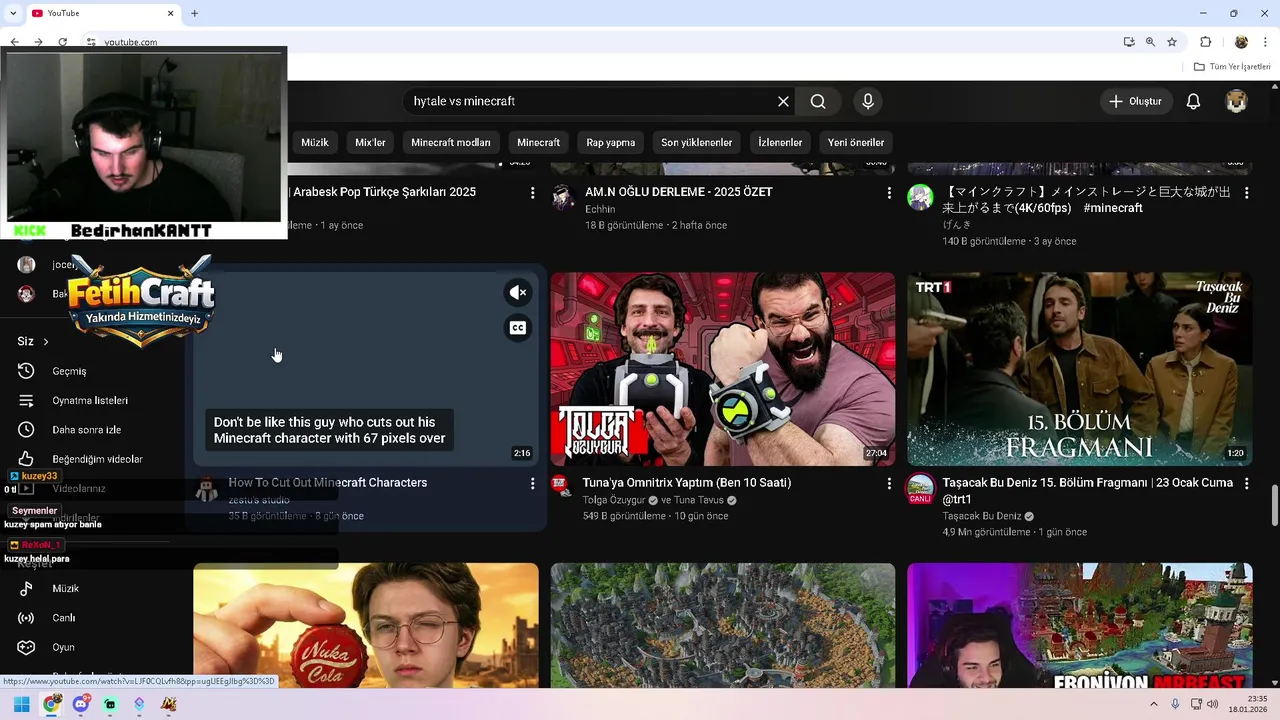The width and height of the screenshot is (1280, 720).
Task: Open a new browser tab
Action: [194, 13]
